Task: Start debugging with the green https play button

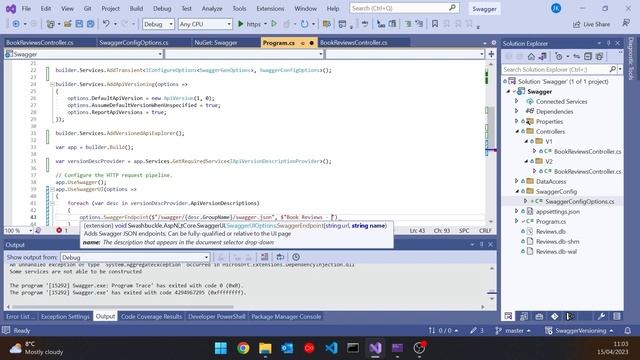Action: [x=249, y=24]
